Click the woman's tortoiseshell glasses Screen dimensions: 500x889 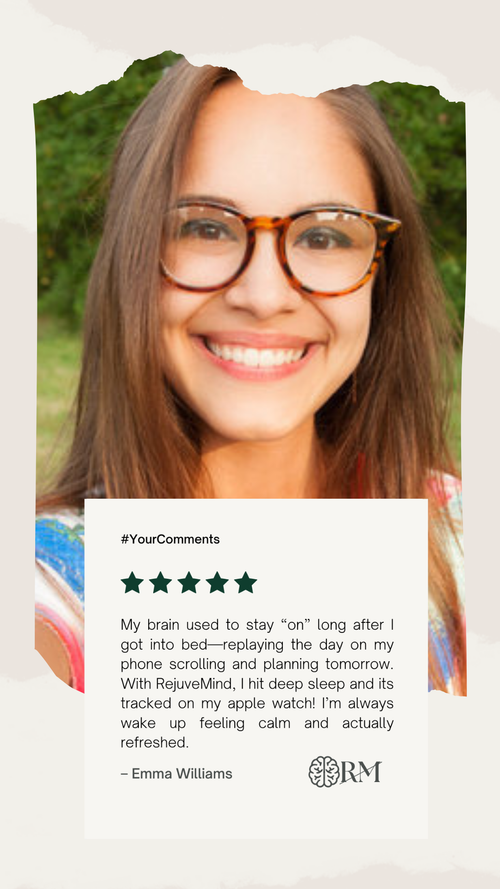coord(280,248)
